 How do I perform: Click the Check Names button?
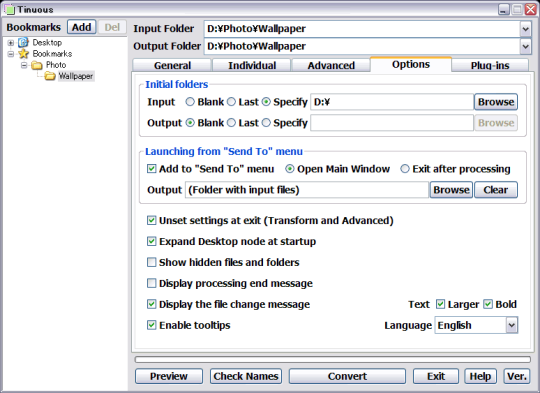[246, 376]
